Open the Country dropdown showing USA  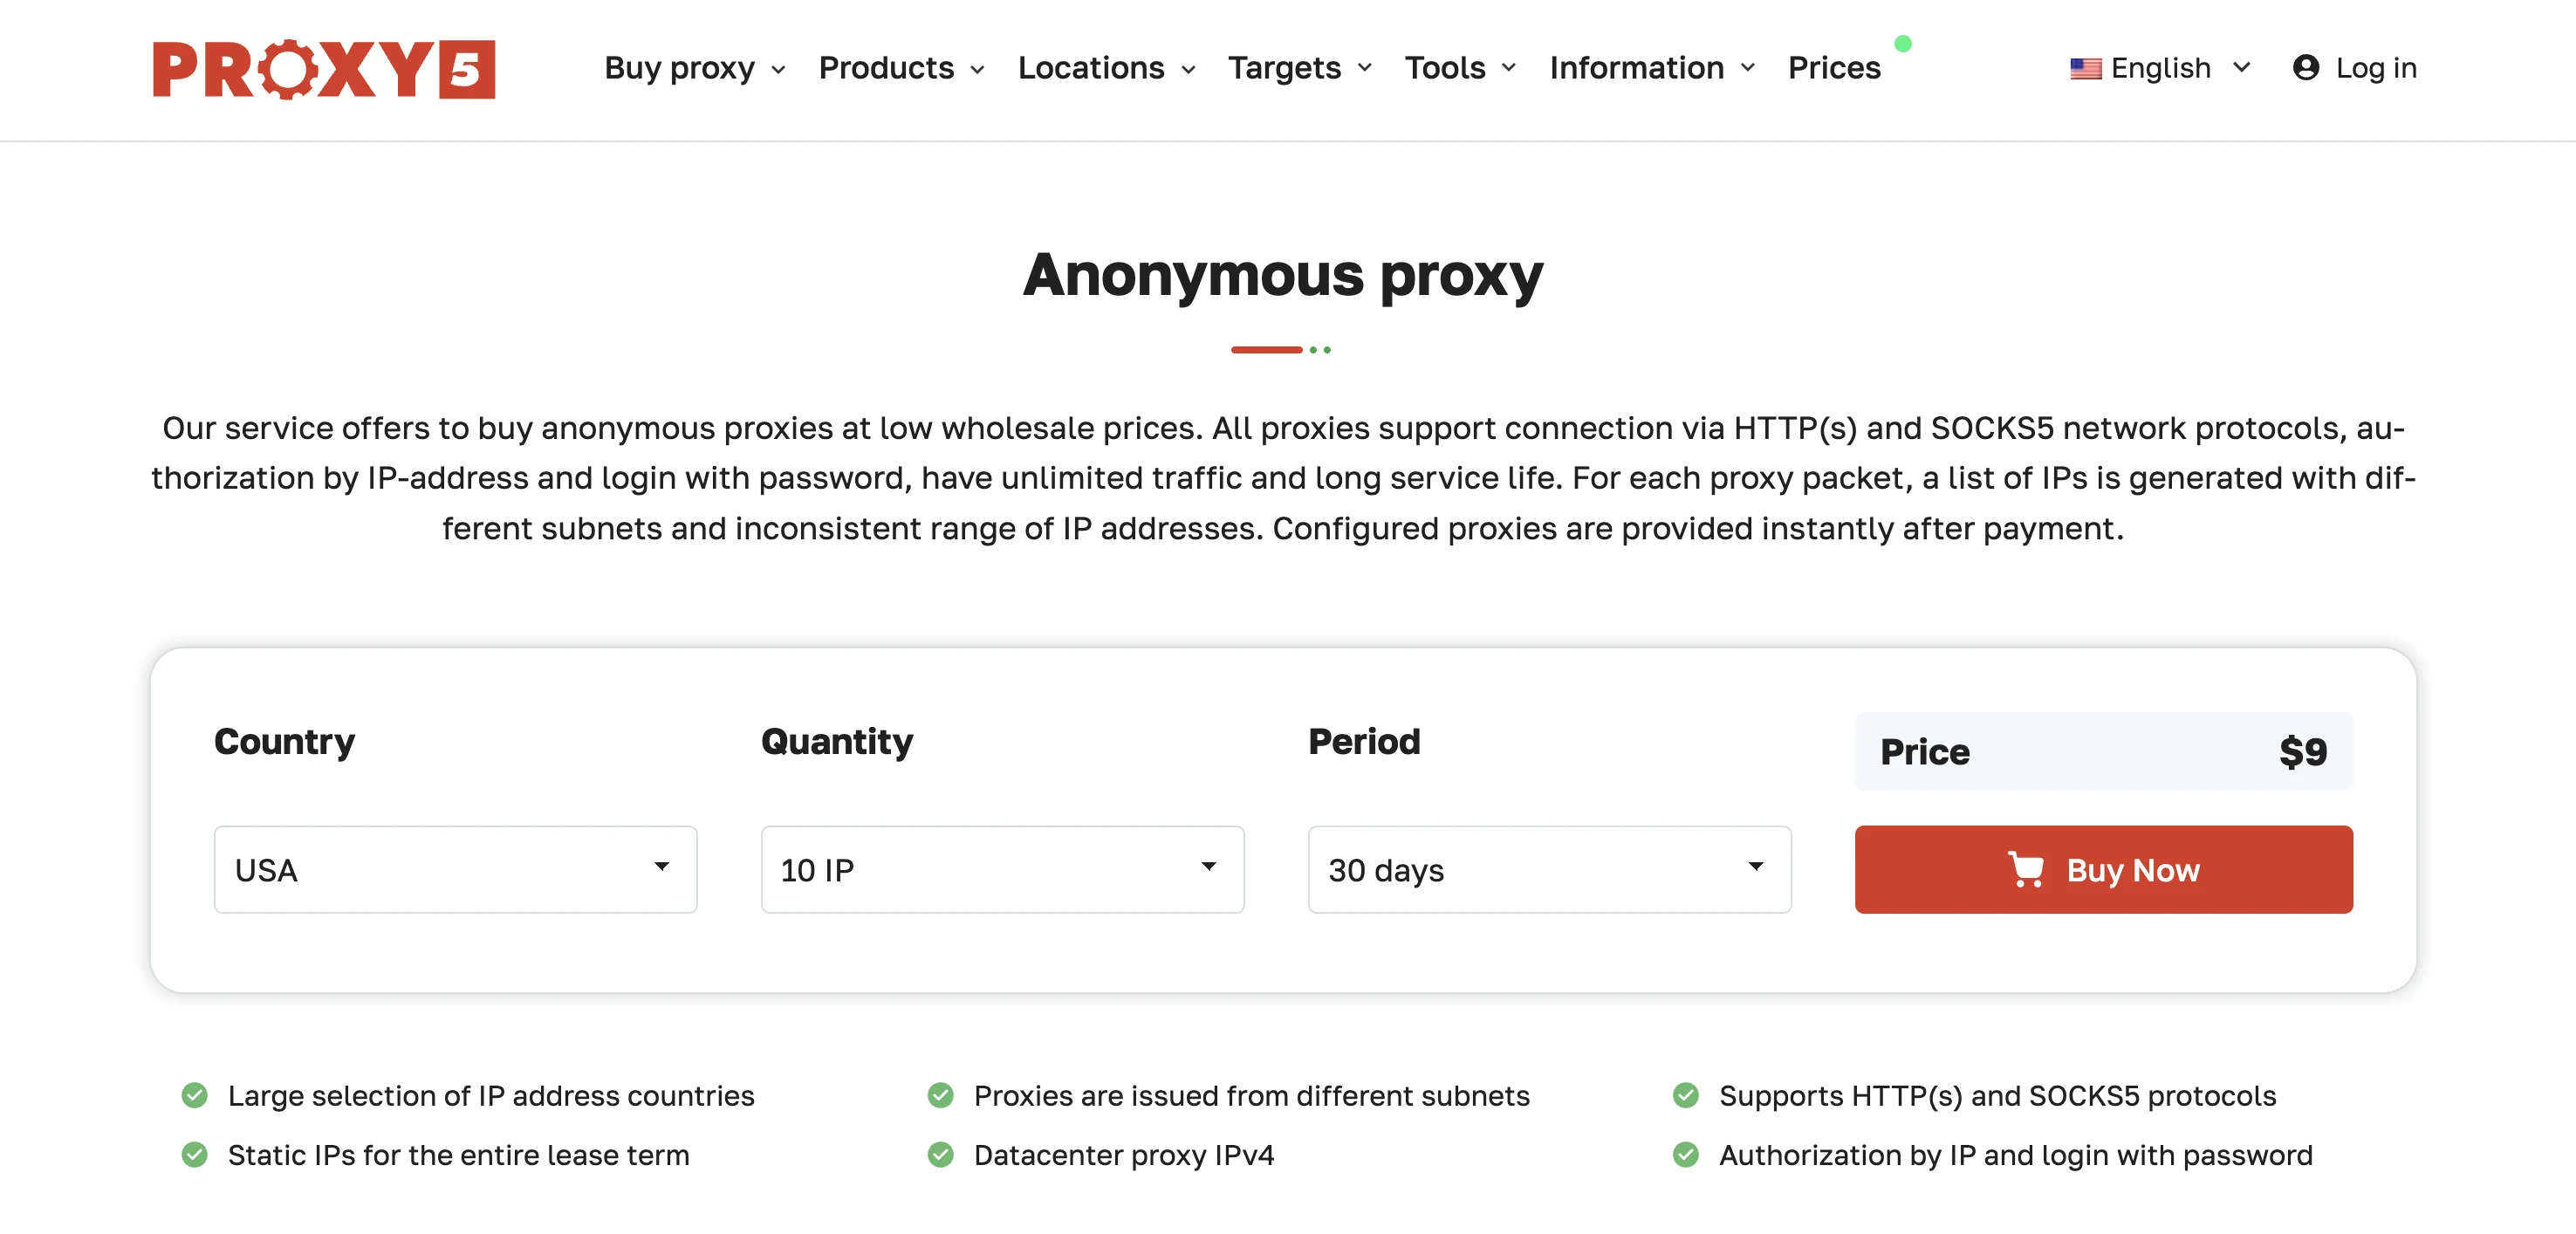454,870
